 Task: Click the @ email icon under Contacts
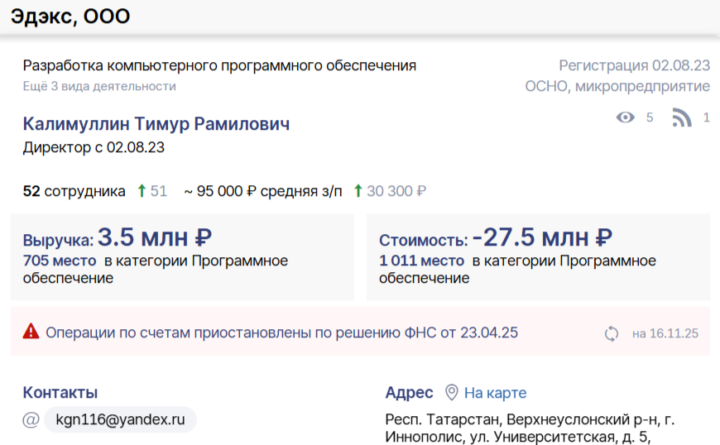(x=31, y=420)
